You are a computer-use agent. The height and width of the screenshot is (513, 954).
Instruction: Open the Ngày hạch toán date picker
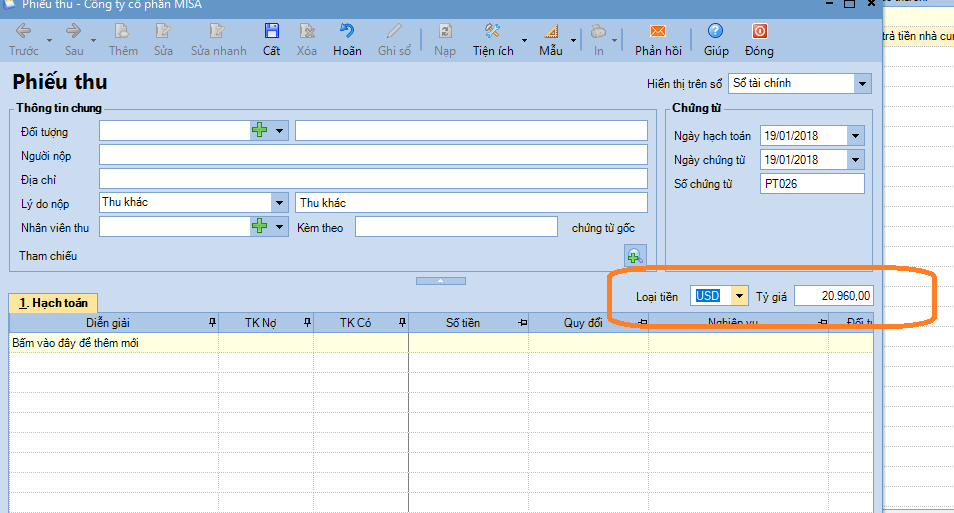(x=855, y=136)
